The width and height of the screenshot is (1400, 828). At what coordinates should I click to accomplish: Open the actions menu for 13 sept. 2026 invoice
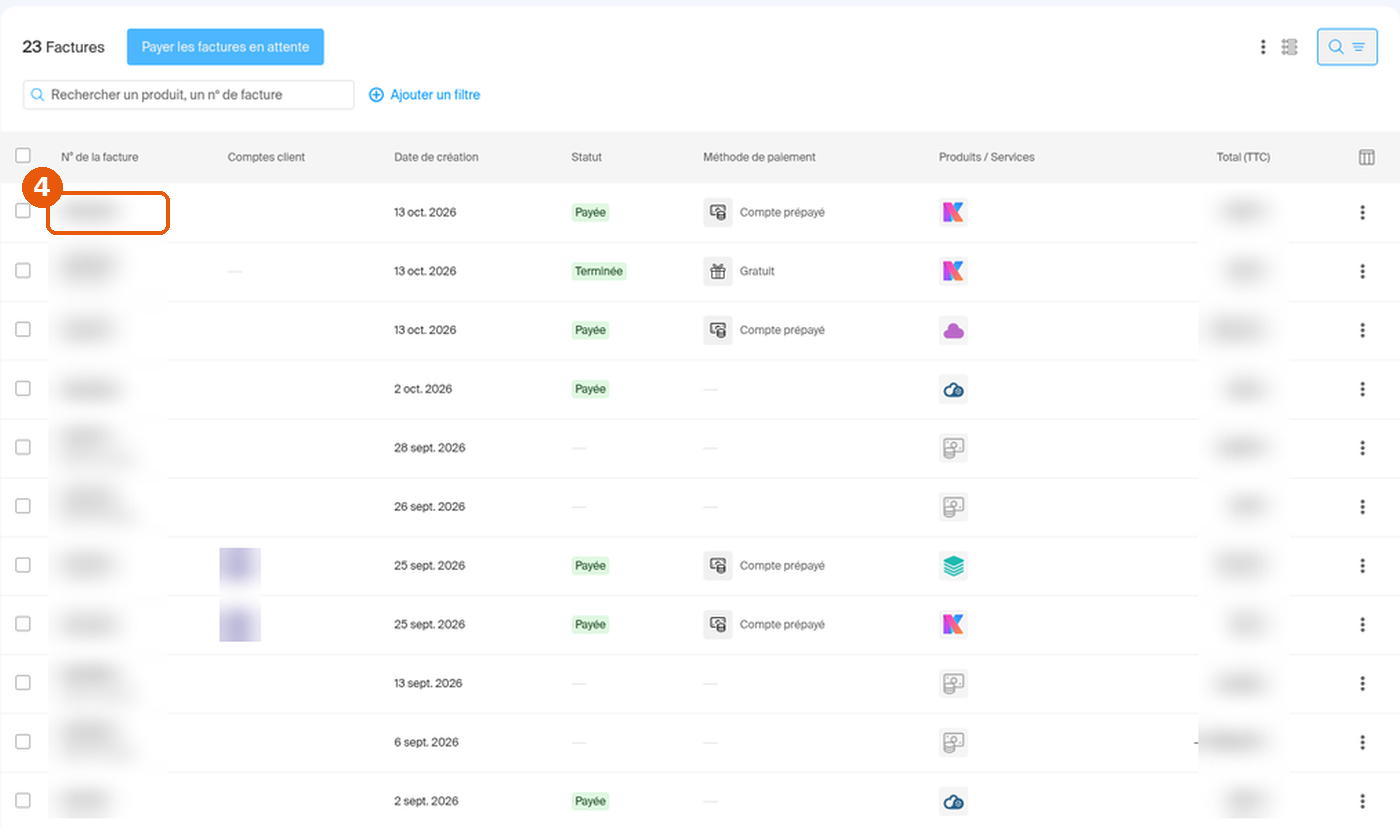(1362, 684)
